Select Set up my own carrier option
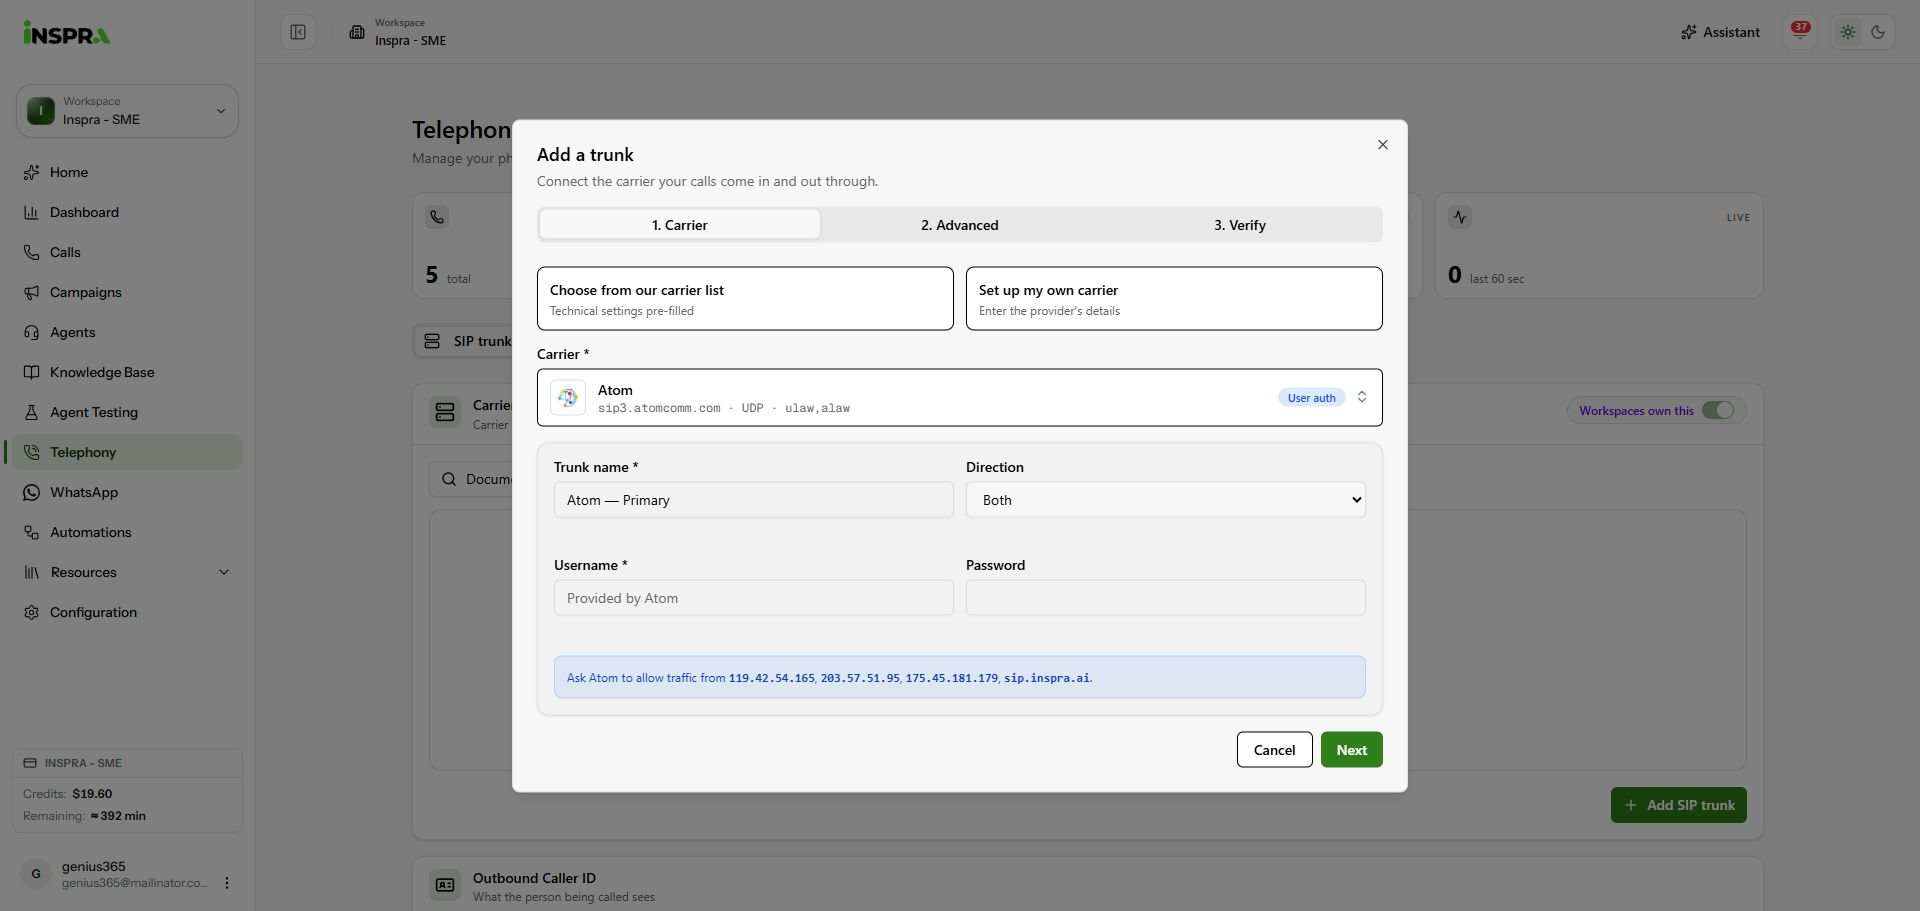Image resolution: width=1920 pixels, height=911 pixels. pos(1174,298)
